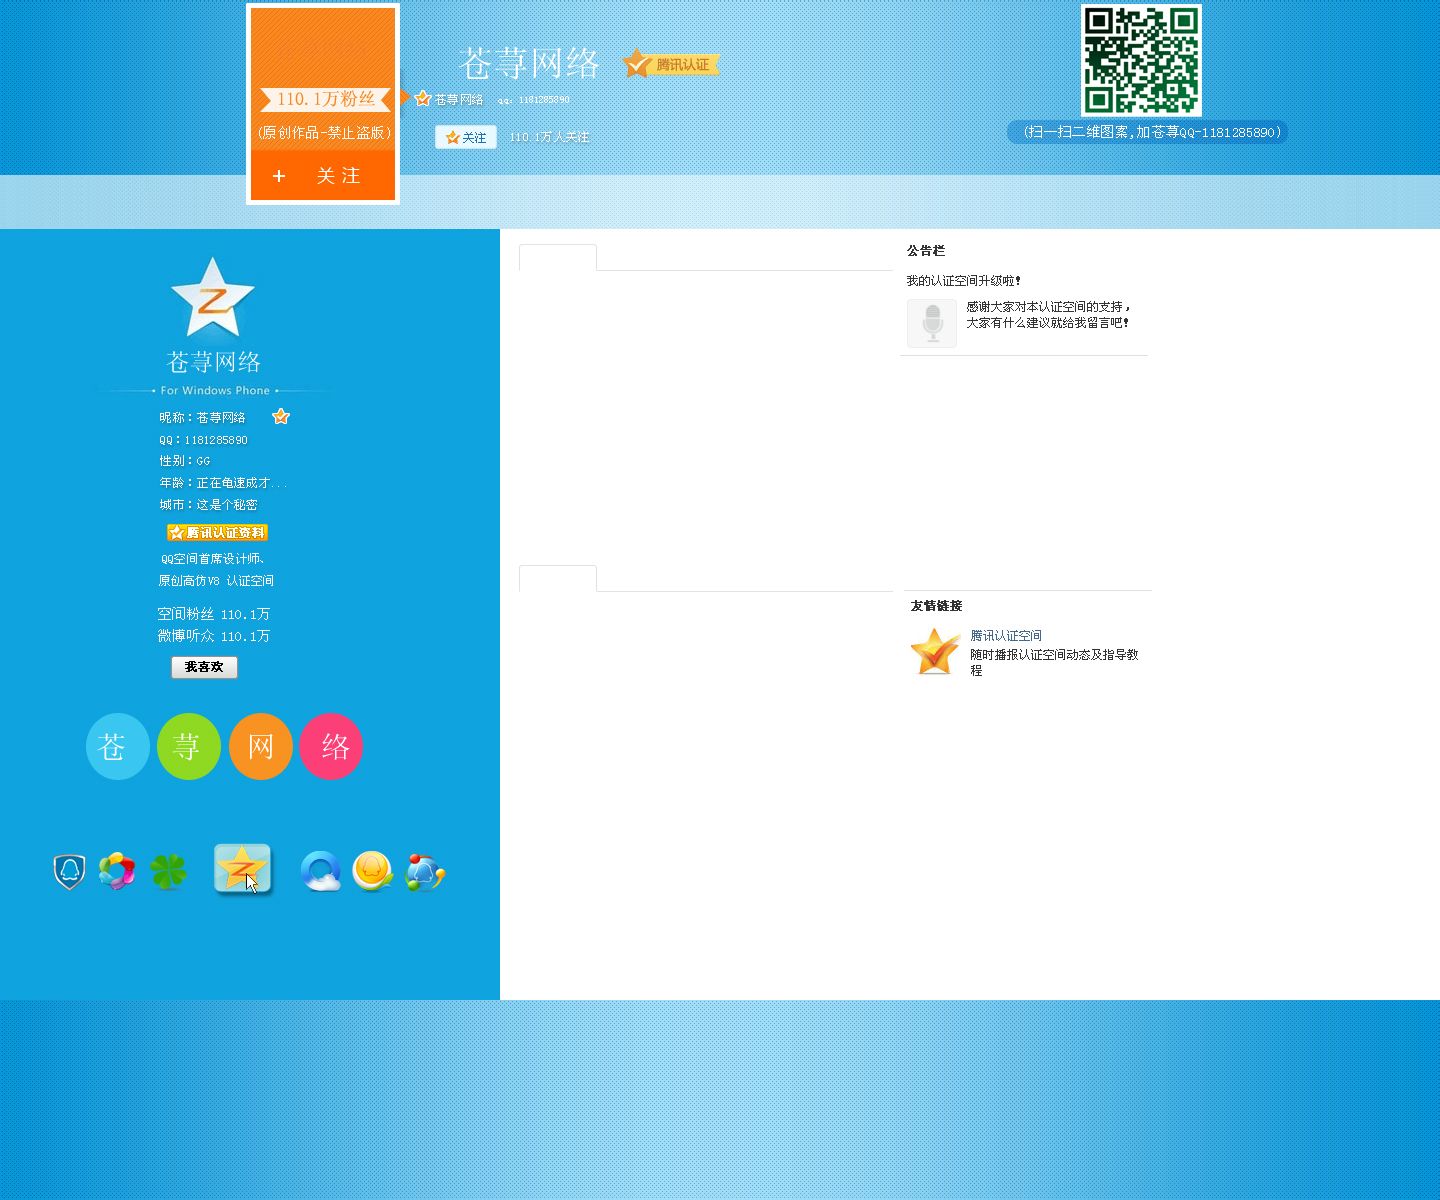Click the orange + 关注 follow button
This screenshot has height=1200, width=1440.
click(x=323, y=176)
